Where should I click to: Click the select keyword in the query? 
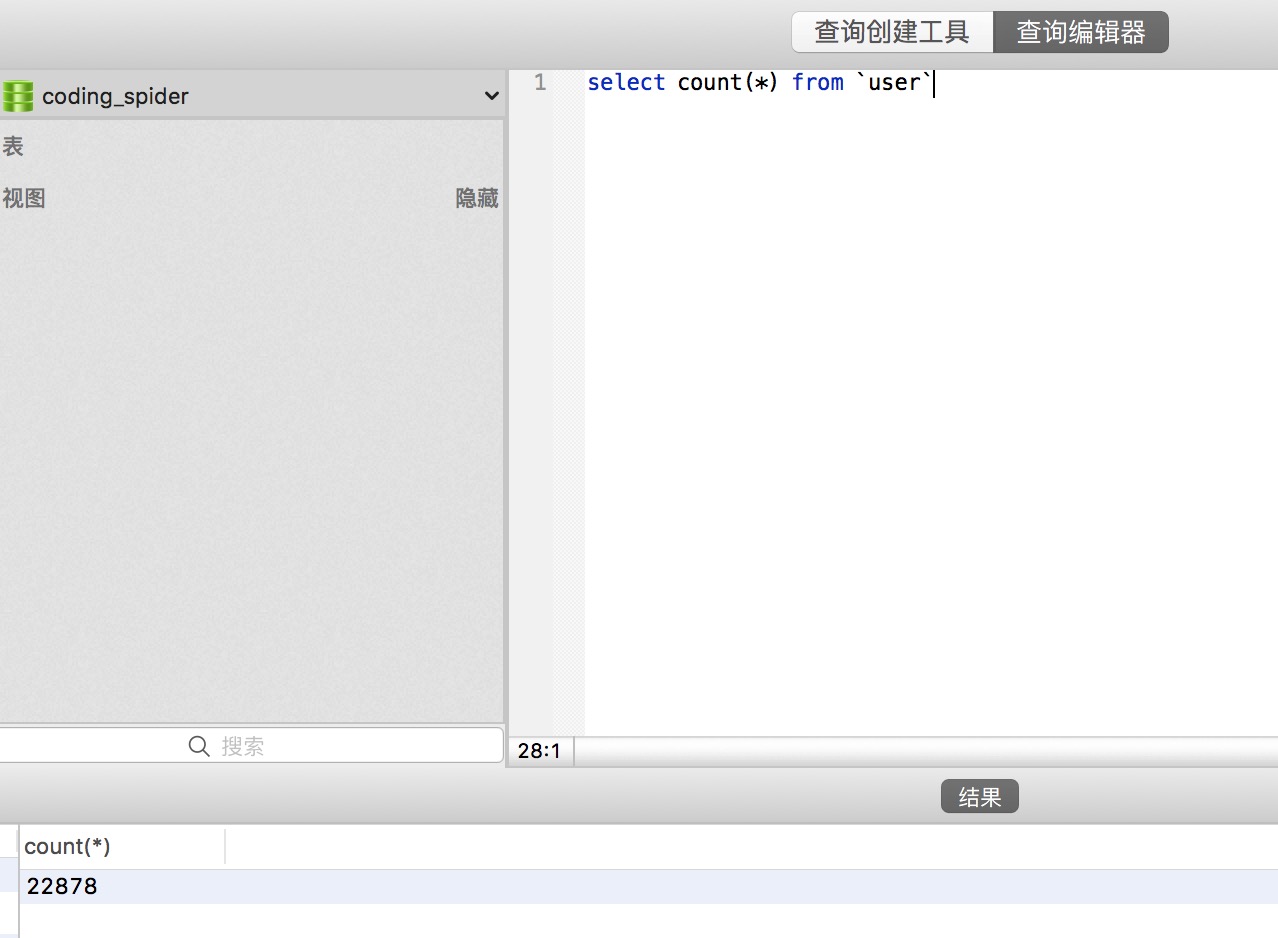626,83
